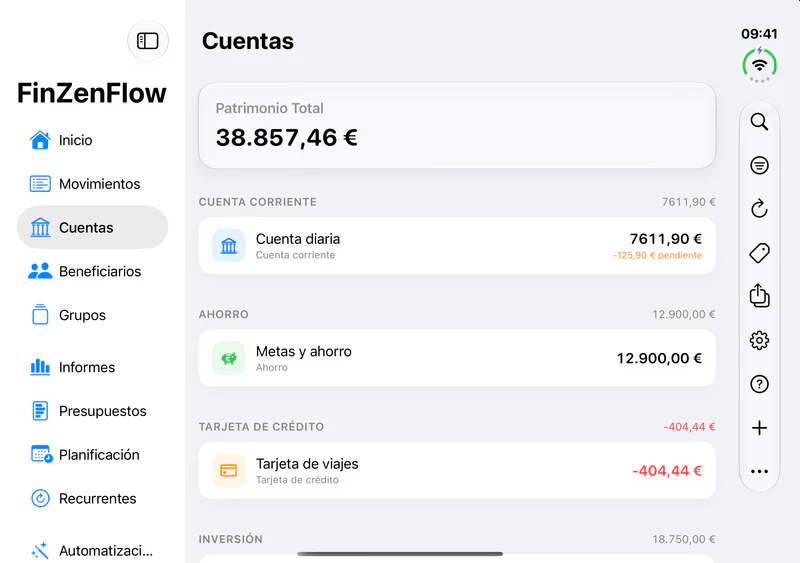Open the more options ellipsis

click(x=759, y=471)
